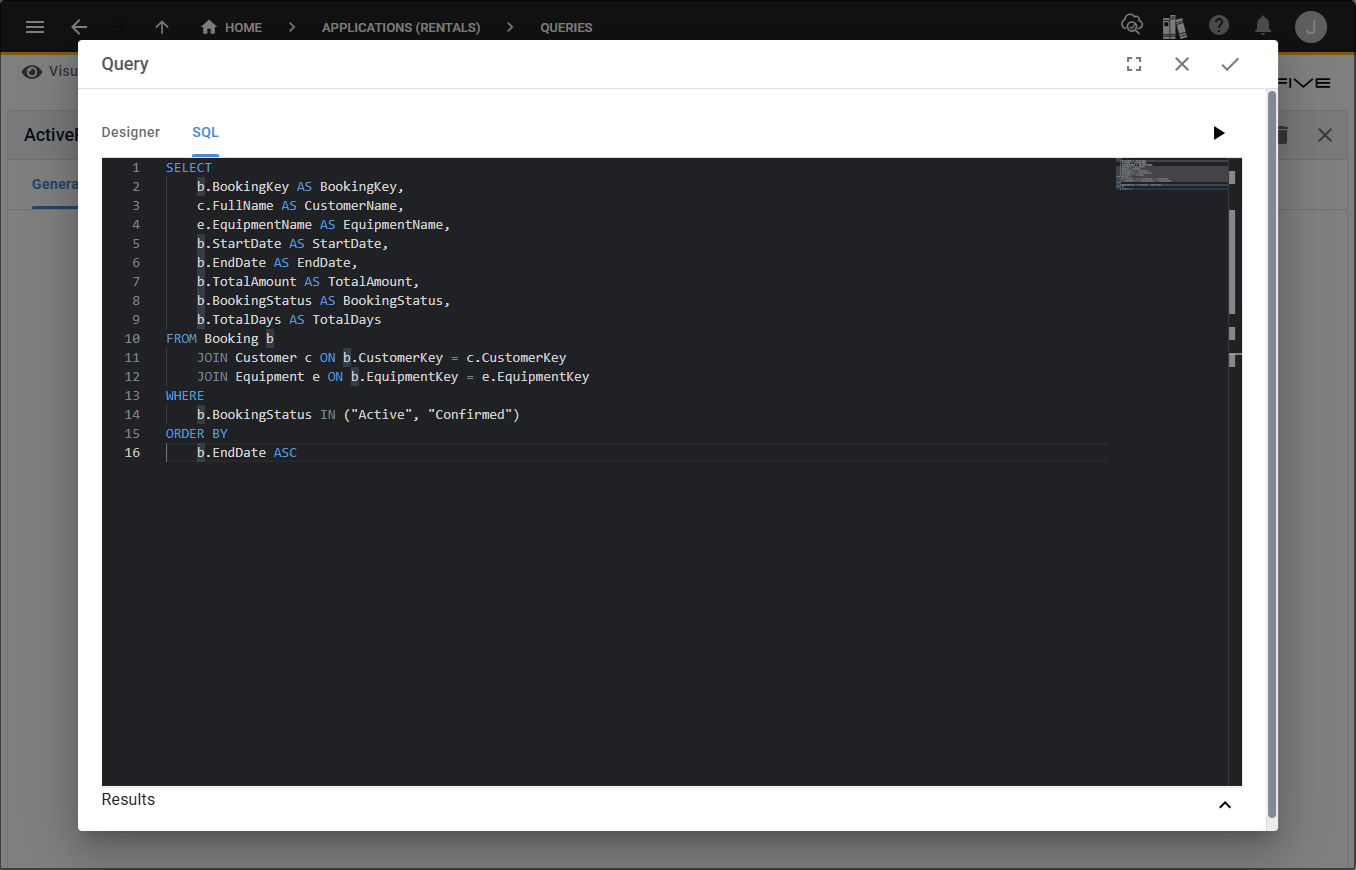
Task: Close the background form X icon
Action: pos(1325,135)
